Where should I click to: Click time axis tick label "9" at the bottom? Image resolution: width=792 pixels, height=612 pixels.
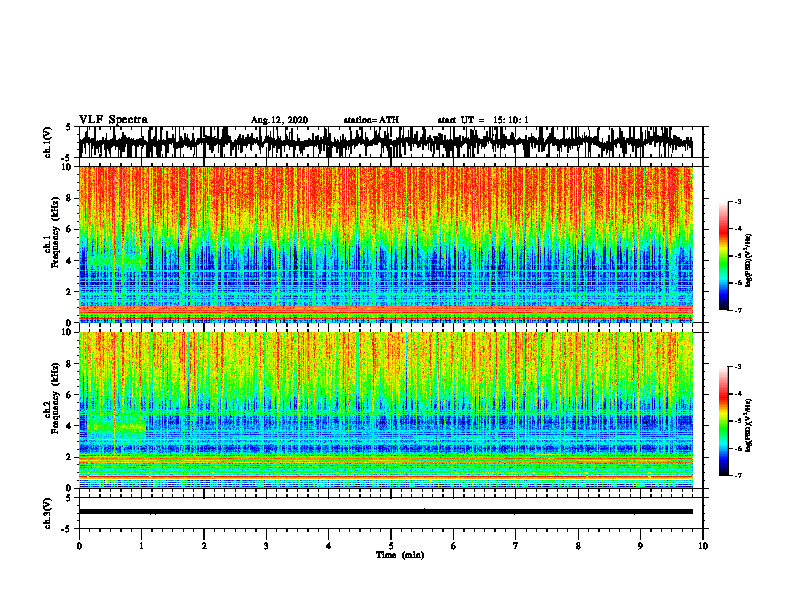(640, 546)
